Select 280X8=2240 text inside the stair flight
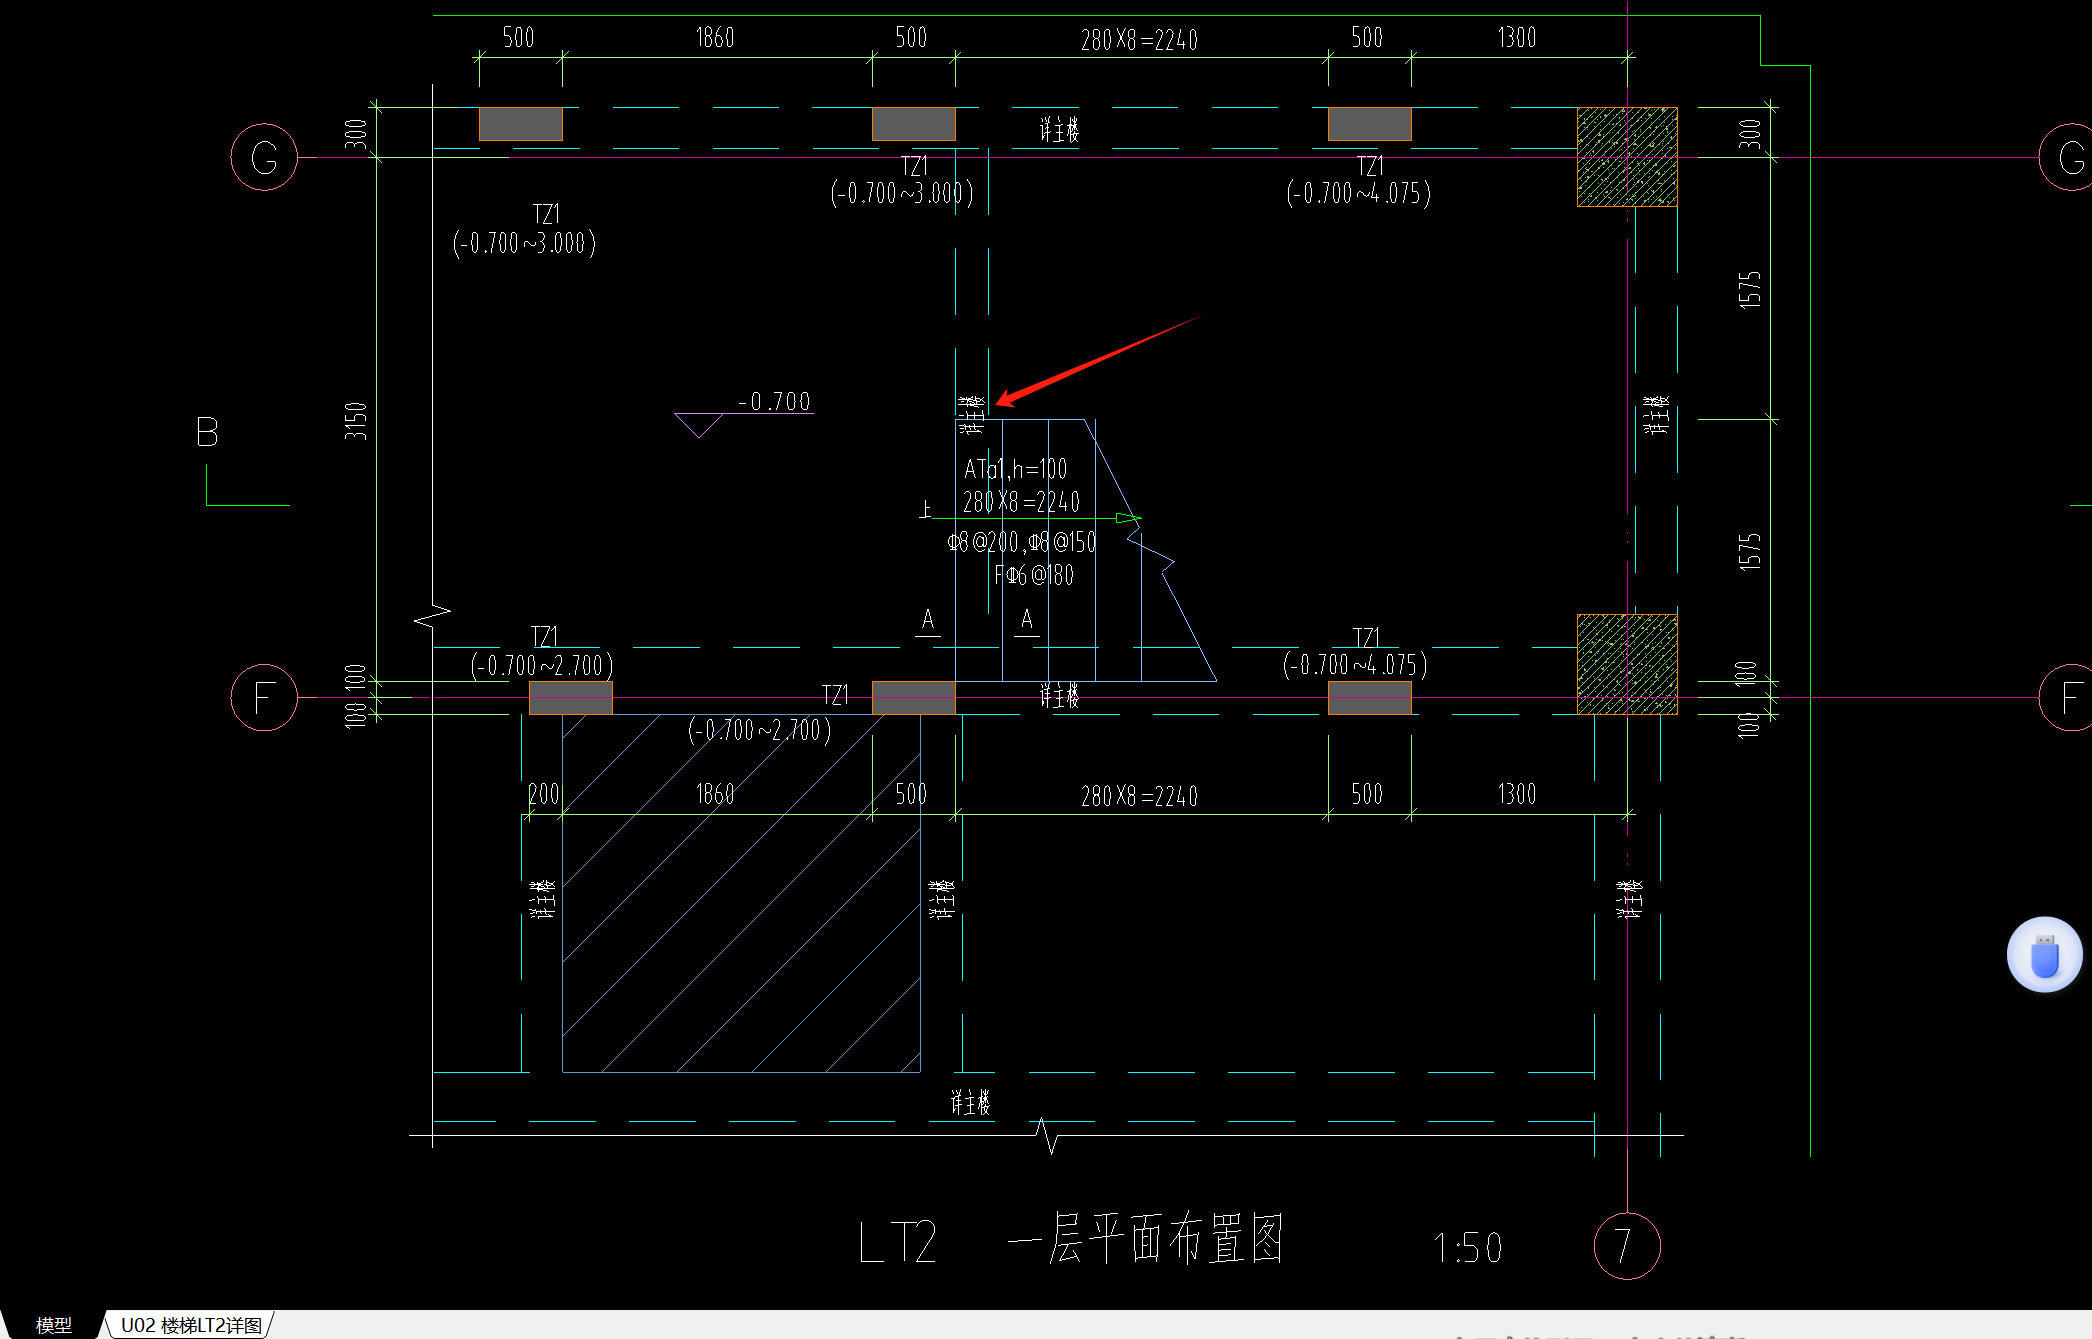This screenshot has width=2092, height=1339. 1021,502
